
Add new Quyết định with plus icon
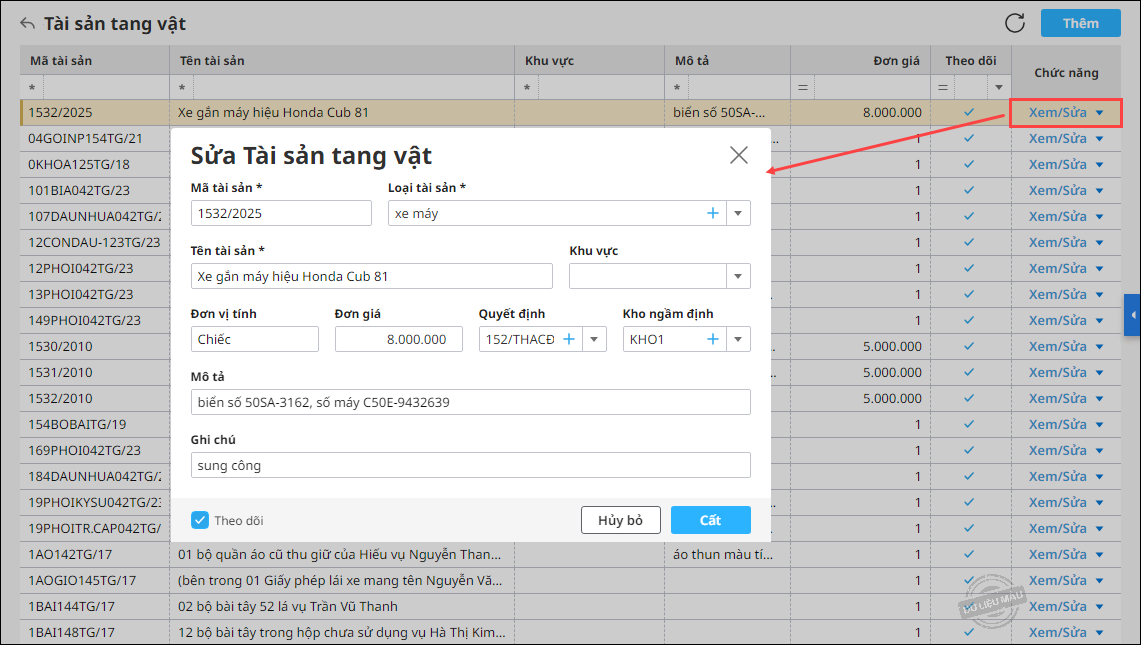(x=569, y=339)
